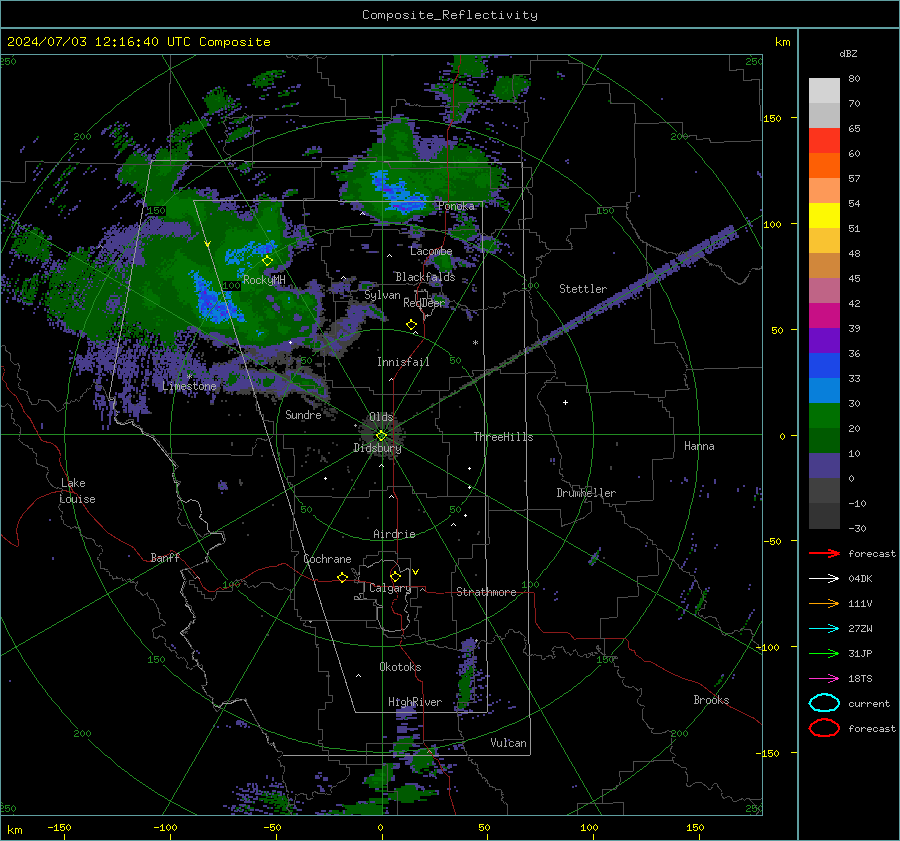Choose the bright green 30–20 dBZ swatch
The image size is (900, 841).
(x=824, y=416)
